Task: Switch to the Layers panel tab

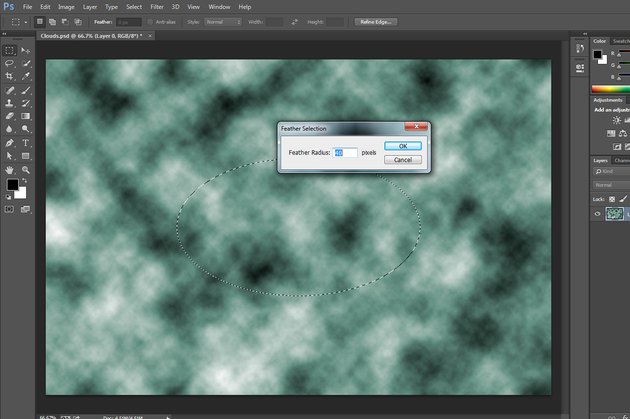Action: pyautogui.click(x=600, y=160)
